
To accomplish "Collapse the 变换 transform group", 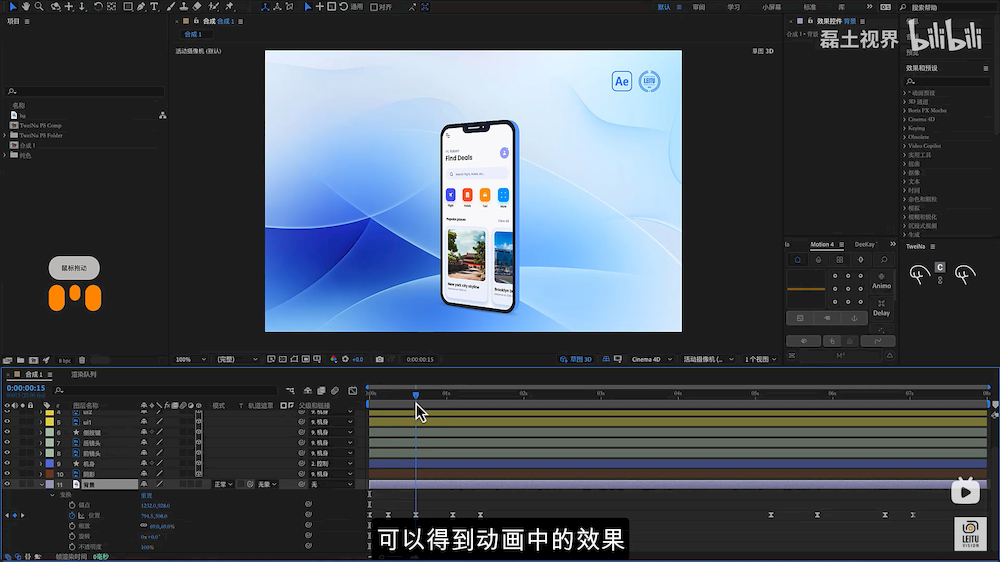I will [x=53, y=495].
